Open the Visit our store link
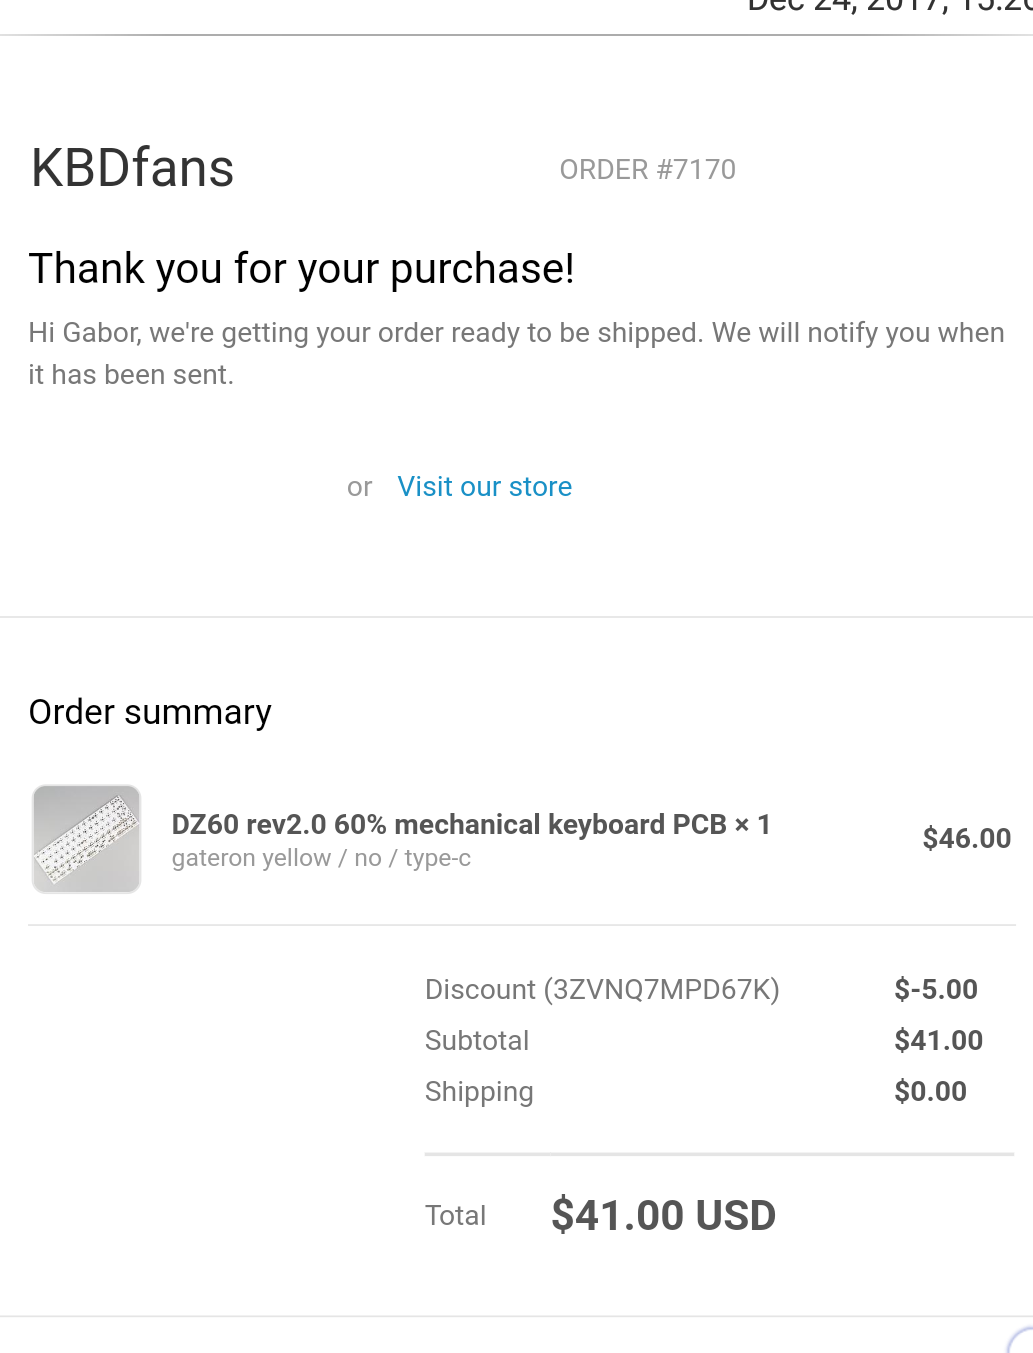Screen dimensions: 1033x1353 pos(485,487)
